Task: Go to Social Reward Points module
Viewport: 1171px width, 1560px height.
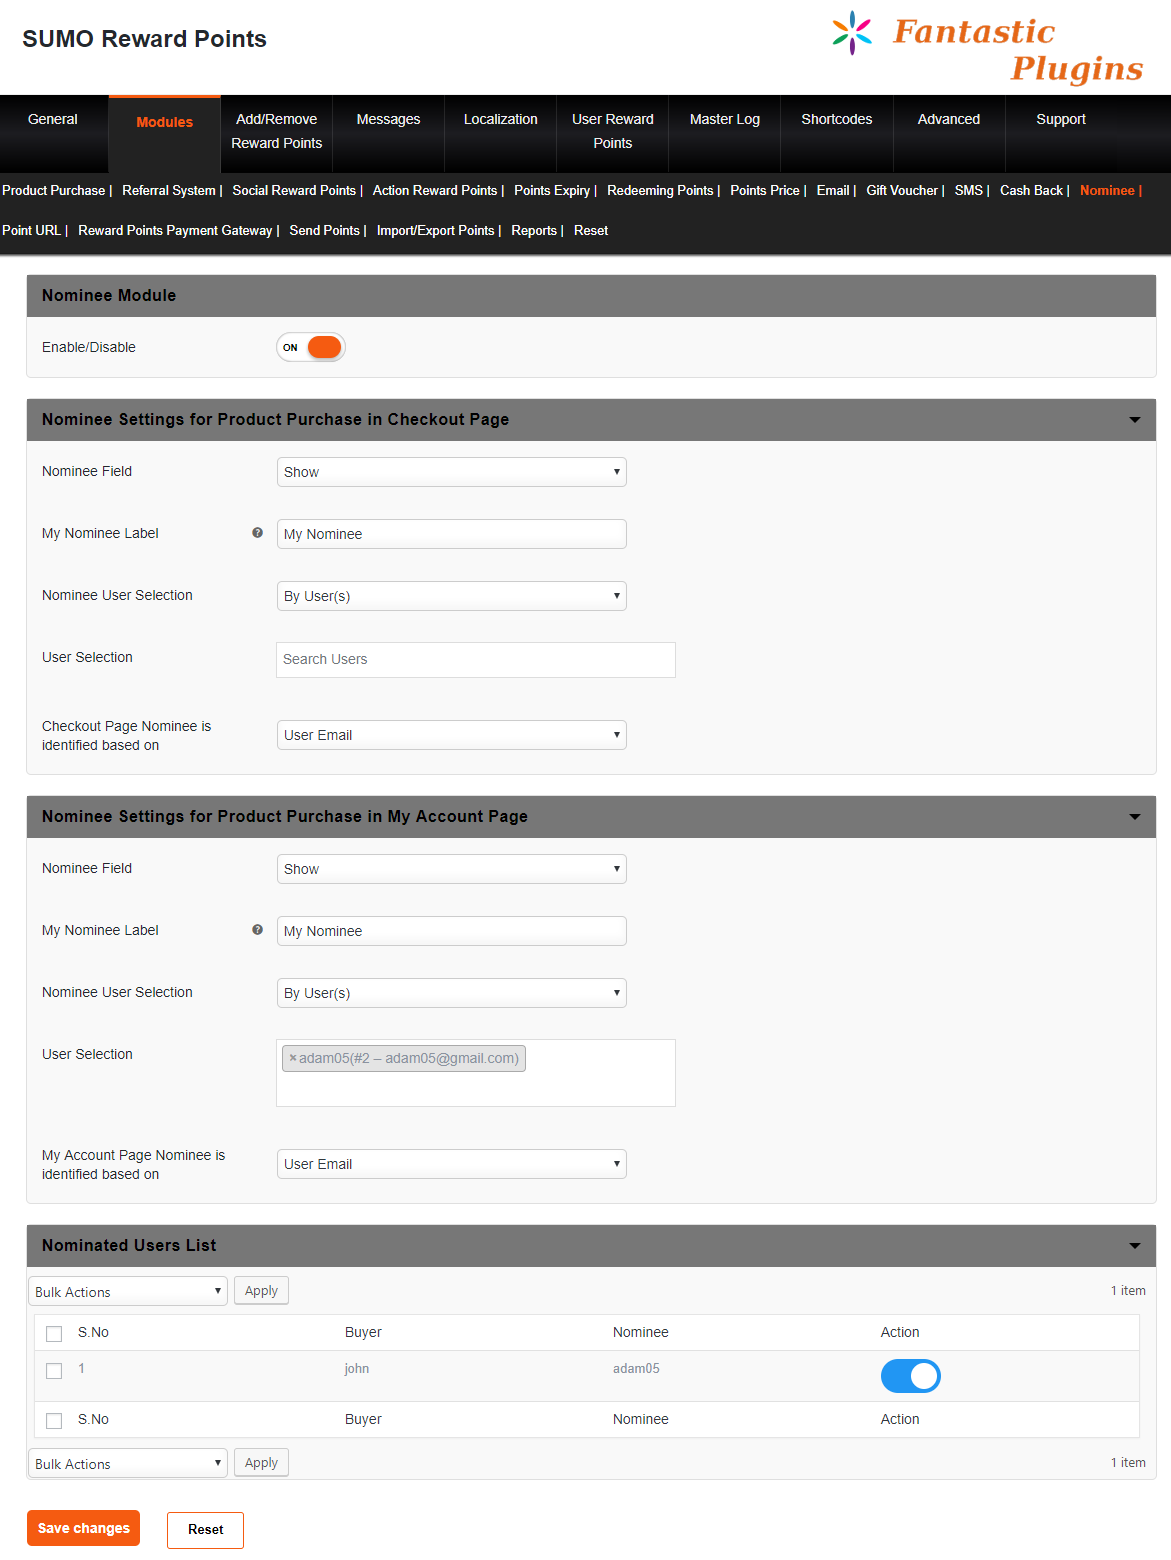Action: point(294,190)
